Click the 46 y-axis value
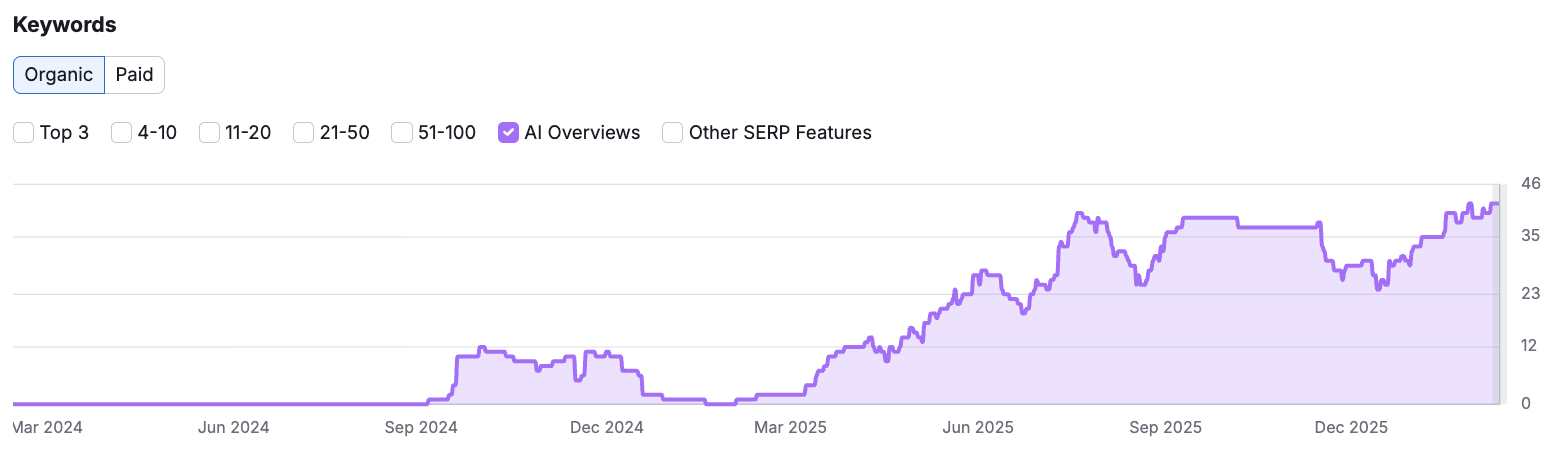The image size is (1560, 460). pos(1530,183)
